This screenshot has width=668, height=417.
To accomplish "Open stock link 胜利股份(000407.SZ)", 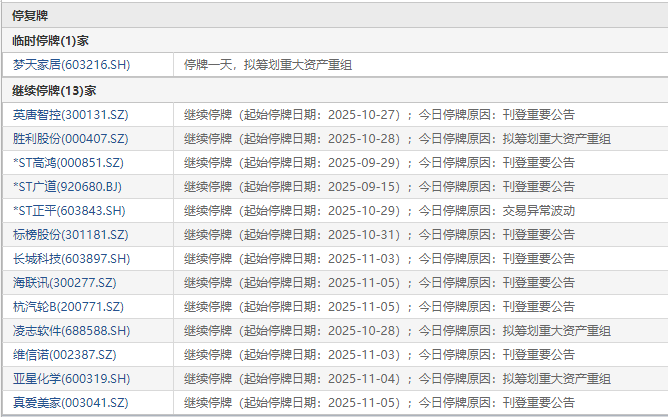I will pyautogui.click(x=70, y=138).
